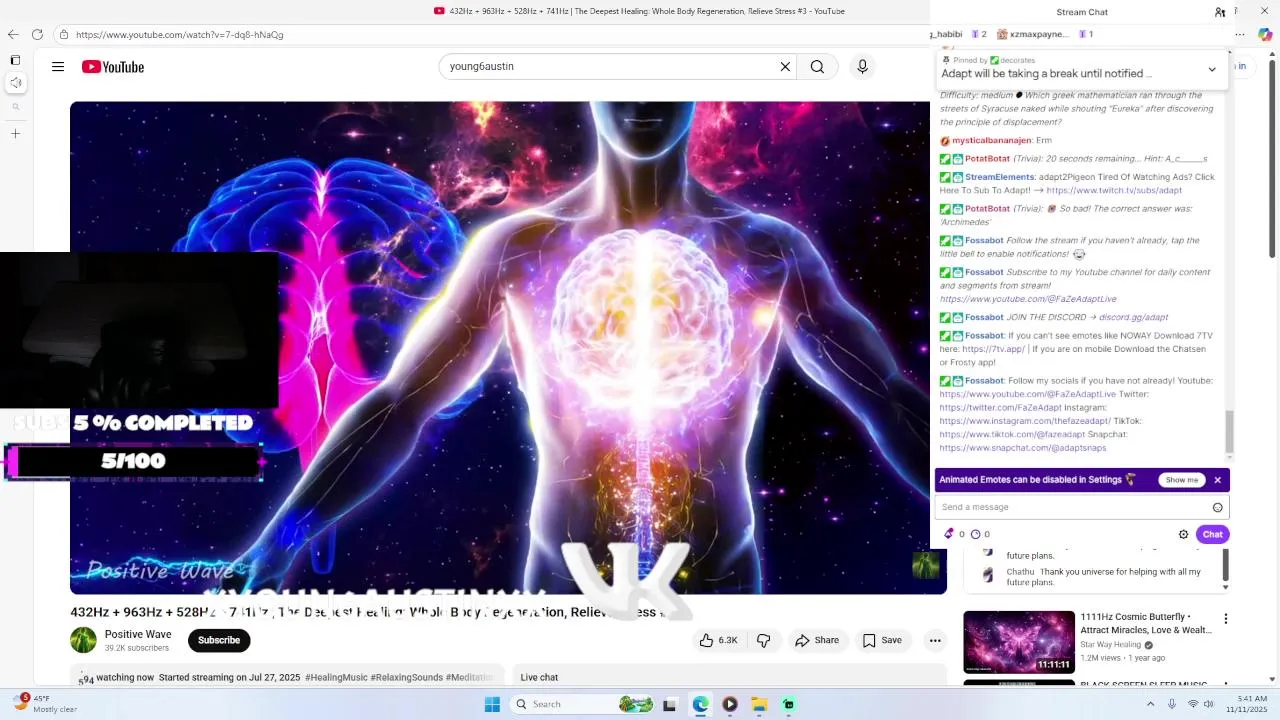1280x720 pixels.
Task: Open the chat settings gear icon
Action: tap(1183, 534)
